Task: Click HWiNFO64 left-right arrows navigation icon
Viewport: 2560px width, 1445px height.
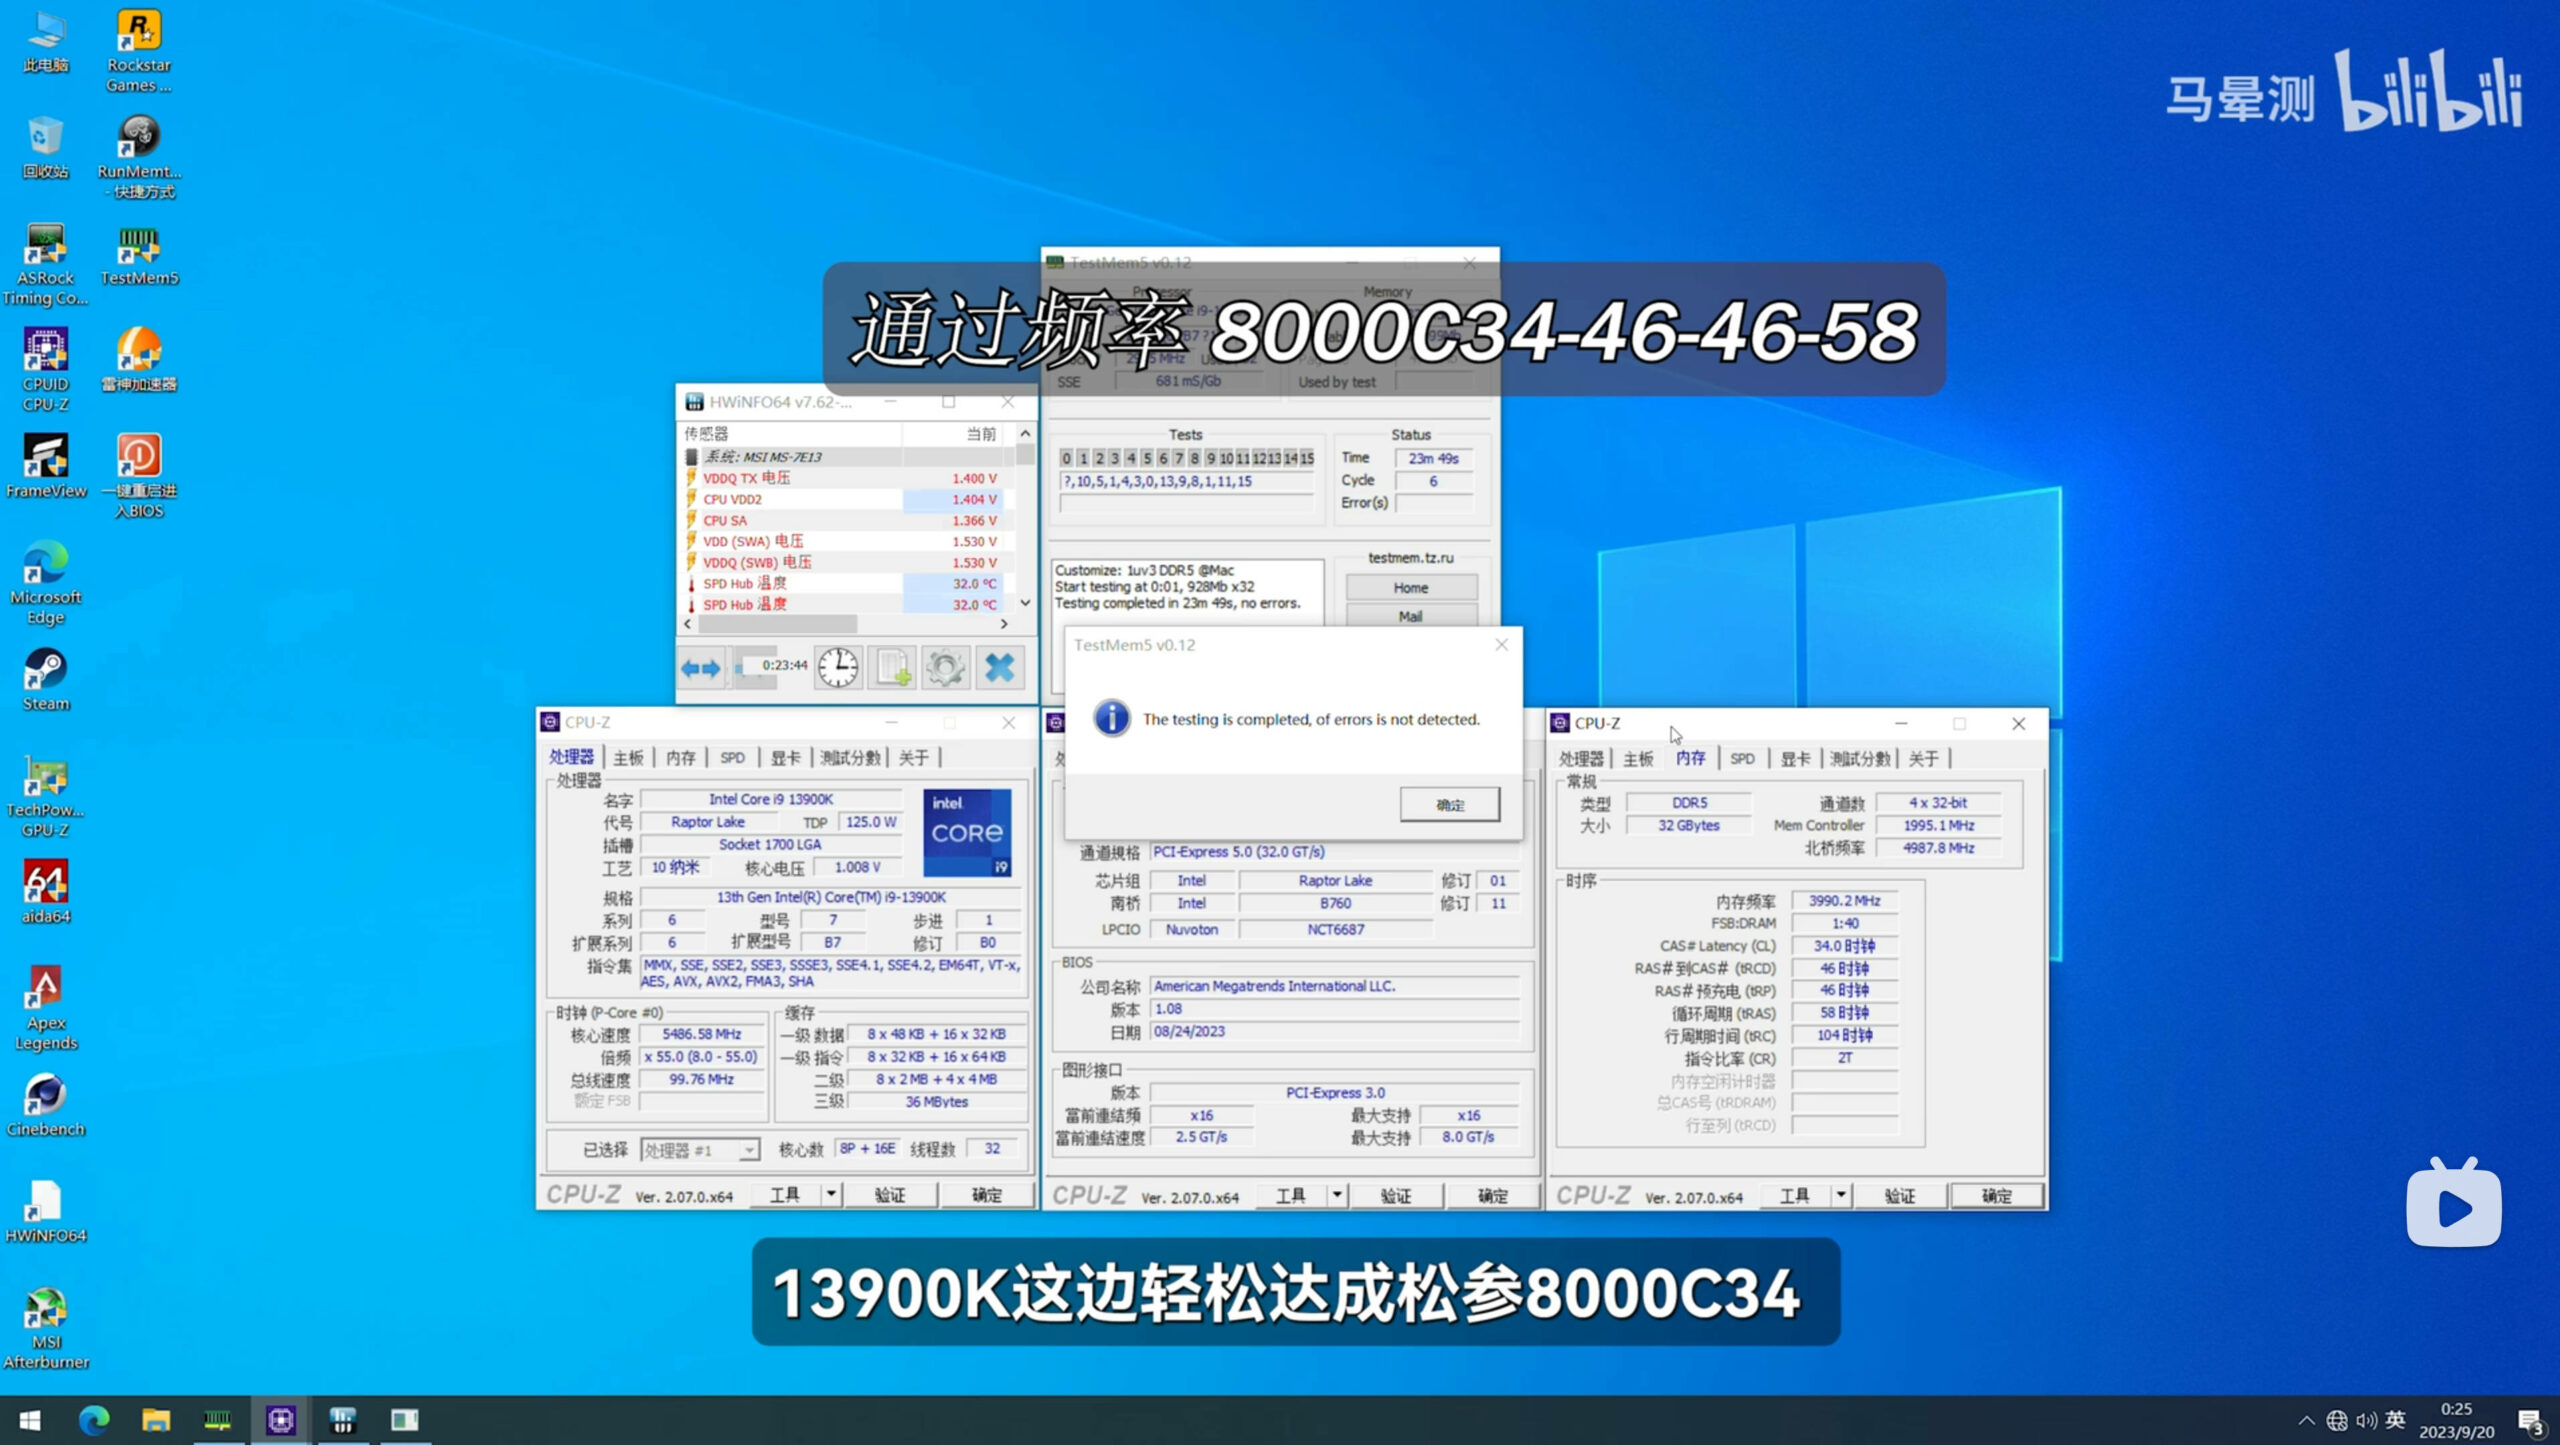Action: click(x=700, y=668)
